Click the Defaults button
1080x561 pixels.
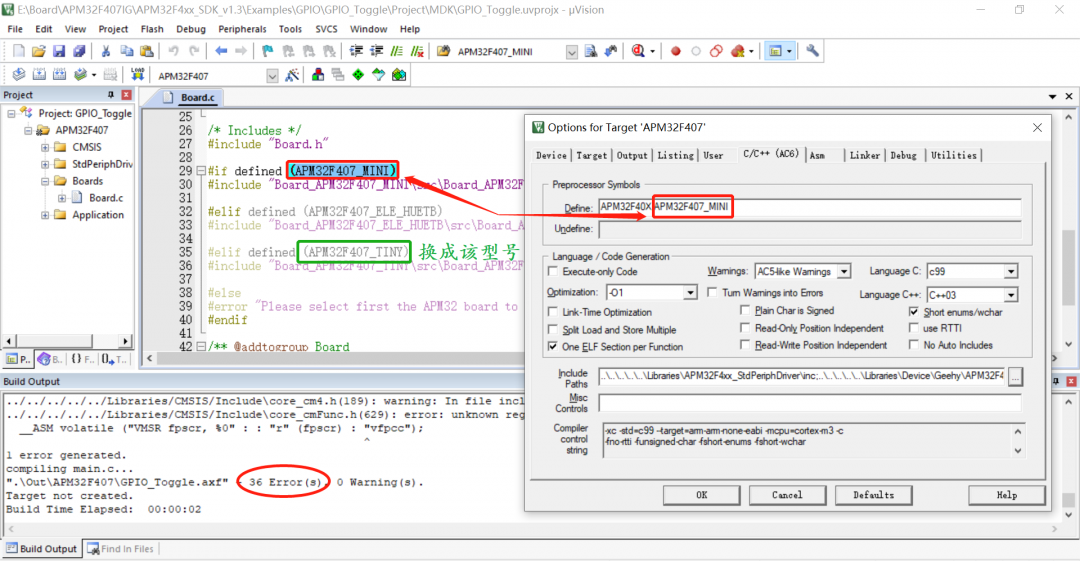[873, 495]
